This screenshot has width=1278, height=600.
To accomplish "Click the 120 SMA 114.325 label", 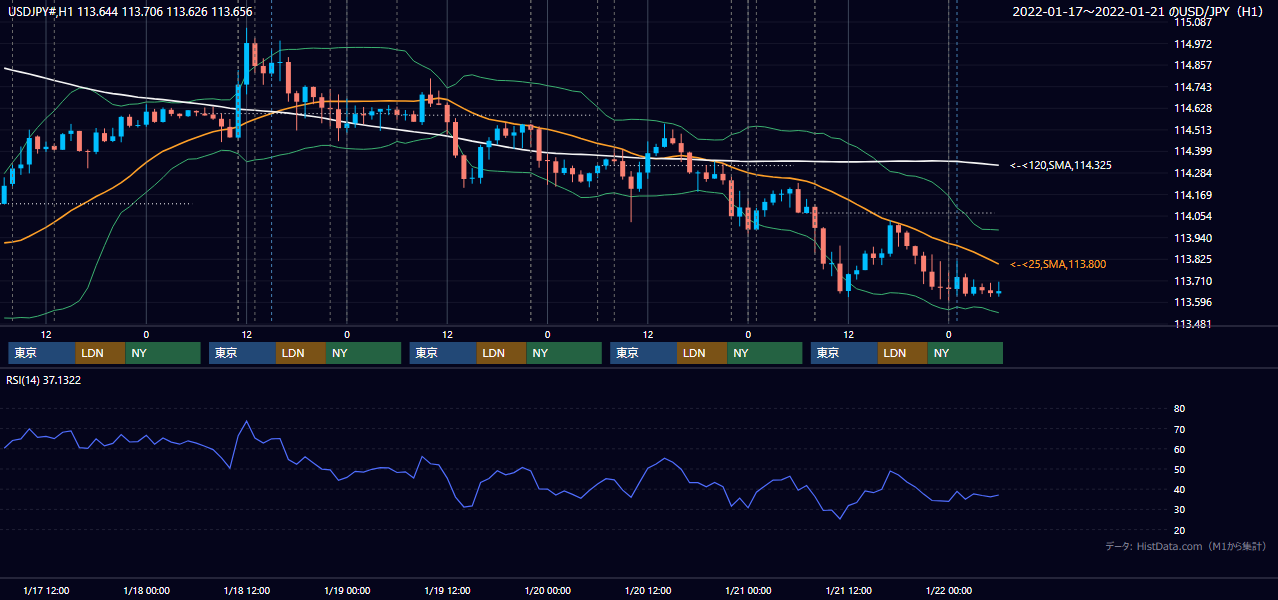I will click(x=1060, y=165).
